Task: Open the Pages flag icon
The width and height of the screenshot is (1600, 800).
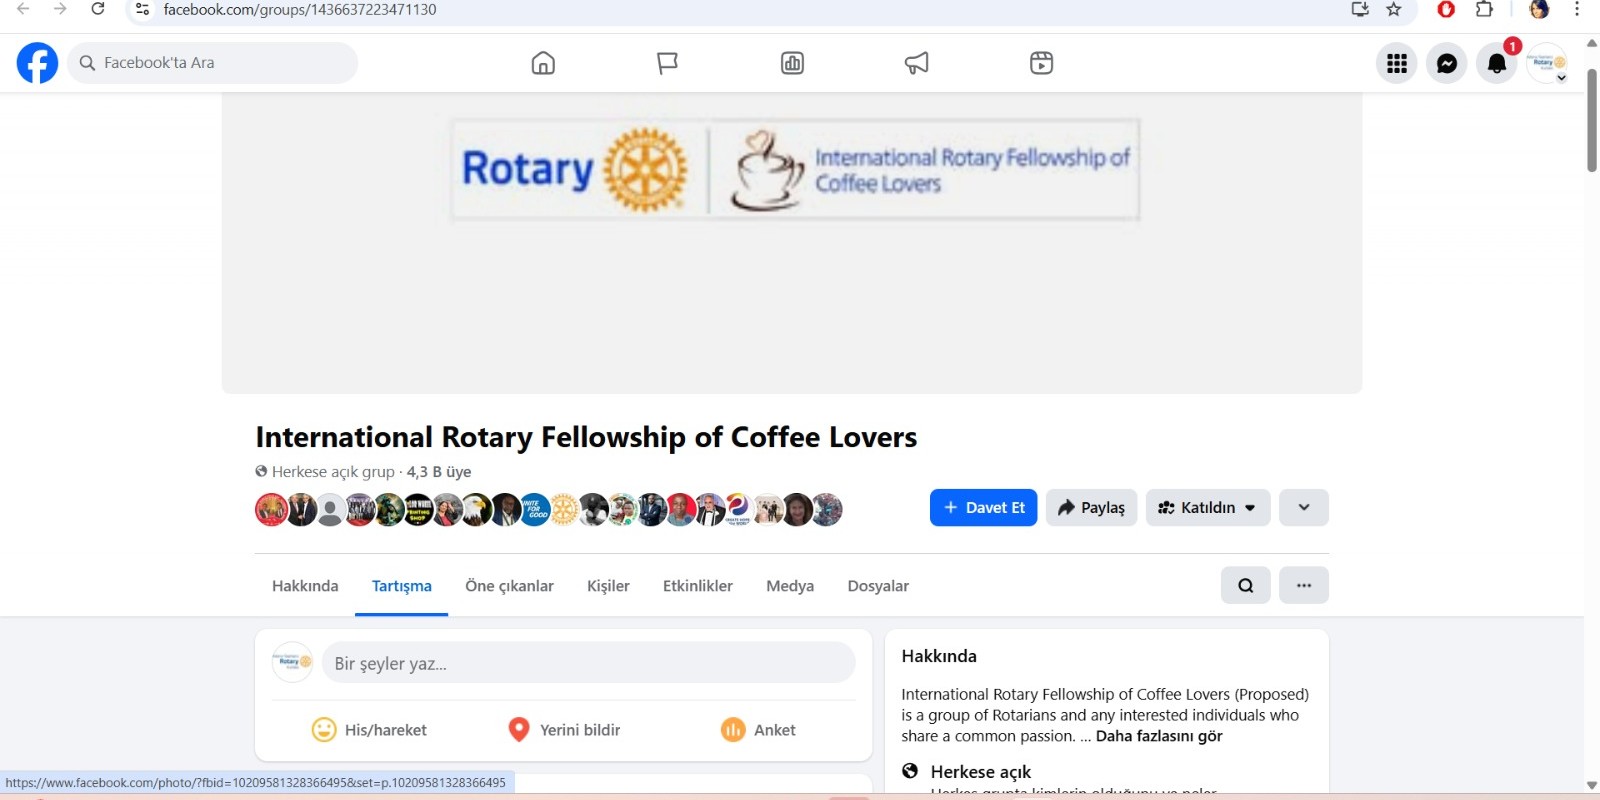Action: point(667,63)
